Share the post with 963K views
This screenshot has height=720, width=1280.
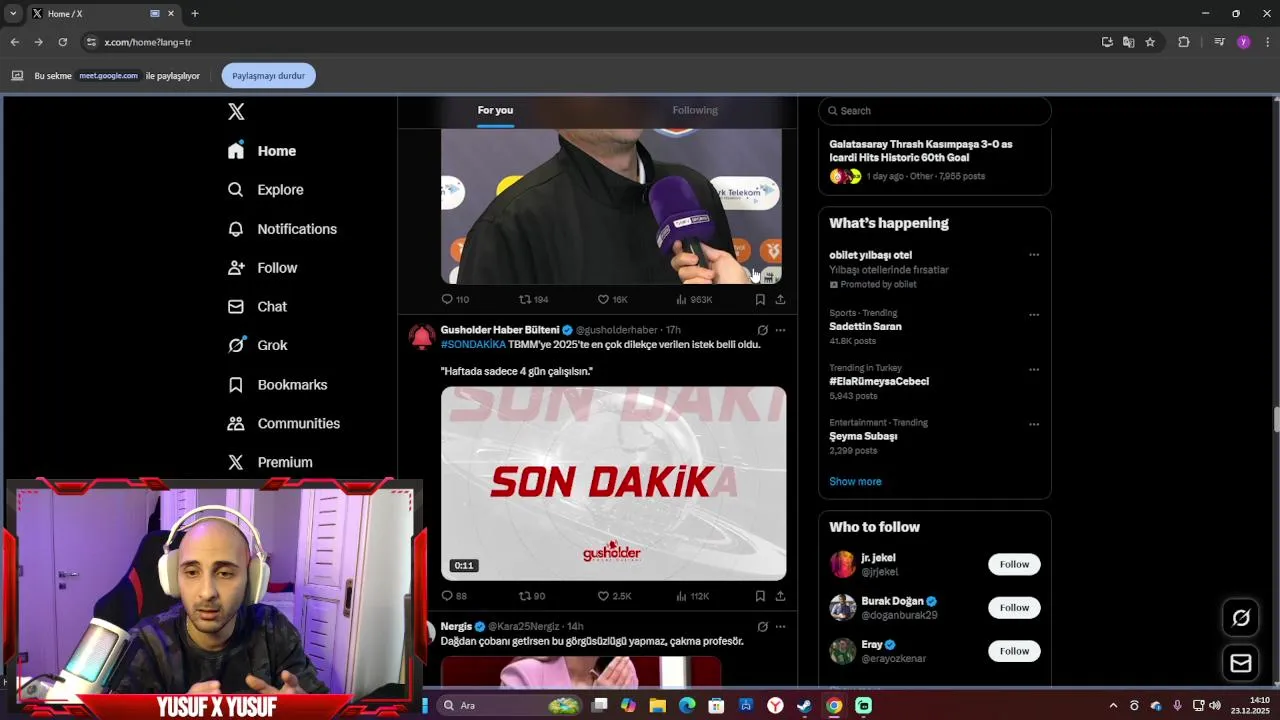pyautogui.click(x=780, y=300)
